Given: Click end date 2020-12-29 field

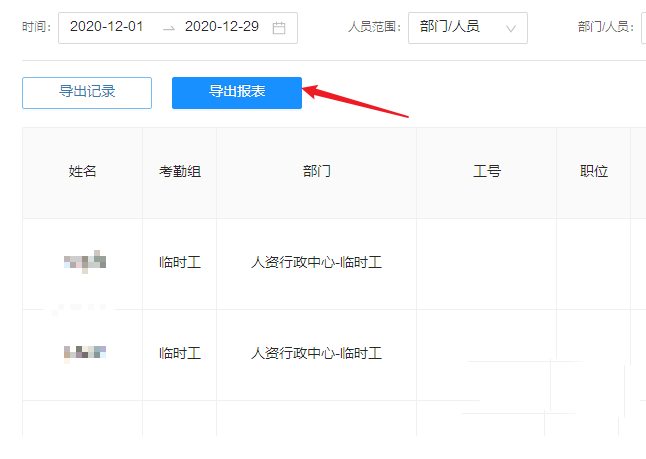Looking at the screenshot, I should (x=222, y=27).
